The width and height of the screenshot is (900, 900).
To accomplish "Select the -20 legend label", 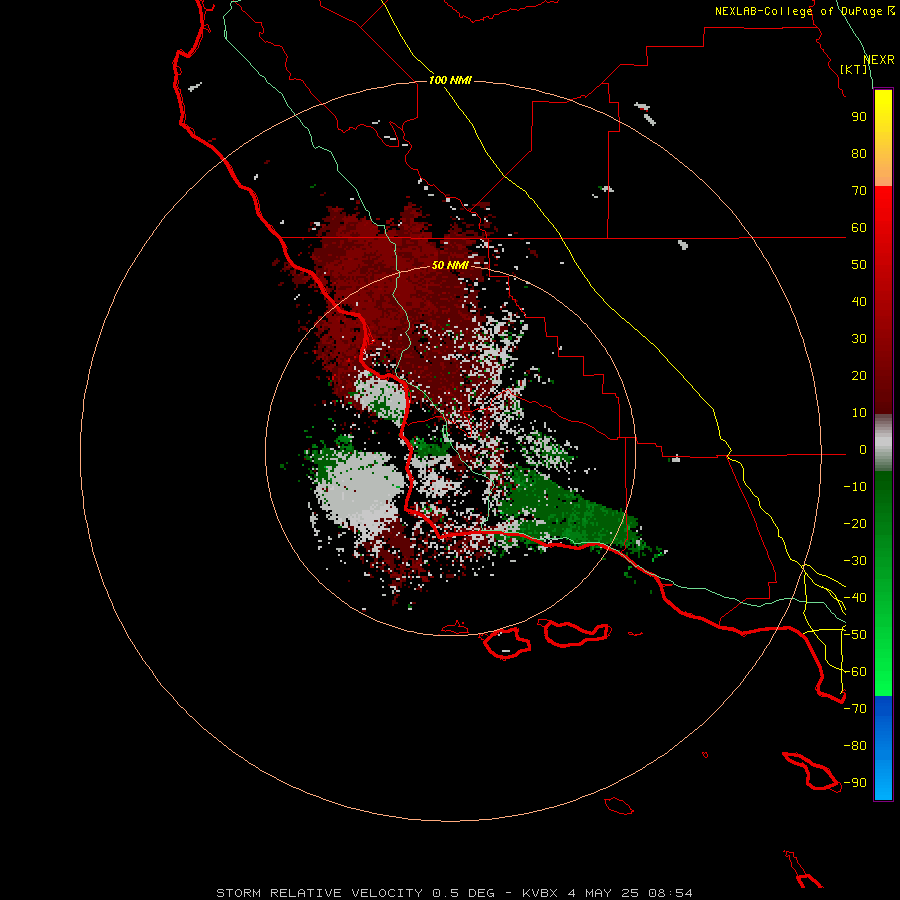I will pos(855,523).
